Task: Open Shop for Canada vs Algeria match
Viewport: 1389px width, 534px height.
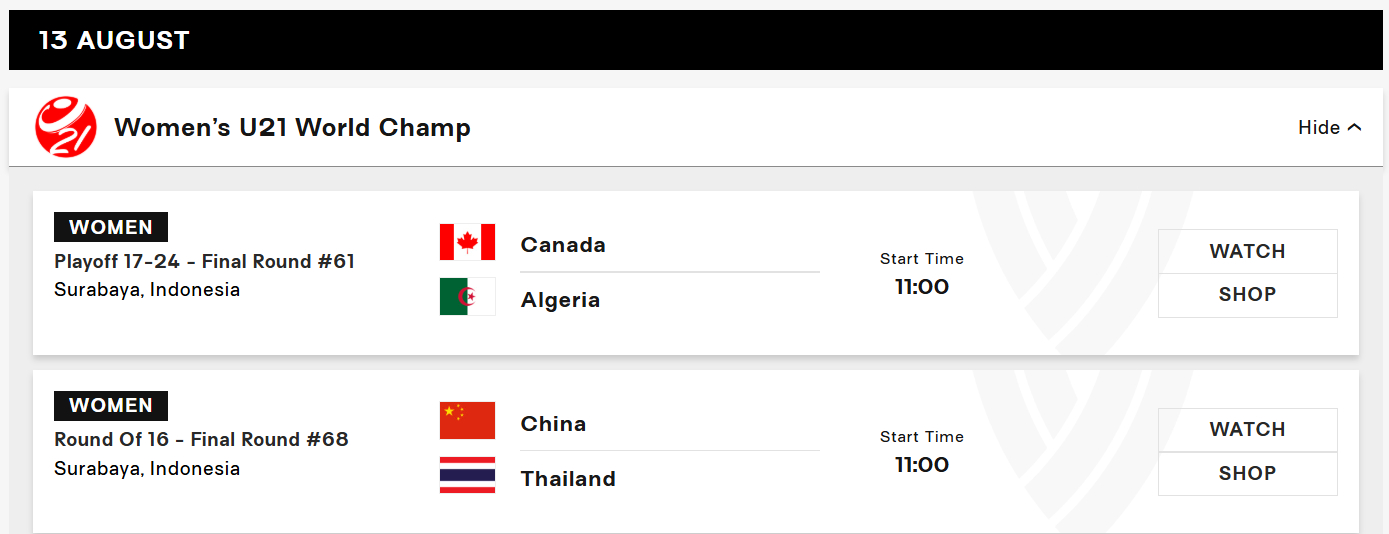Action: (1247, 295)
